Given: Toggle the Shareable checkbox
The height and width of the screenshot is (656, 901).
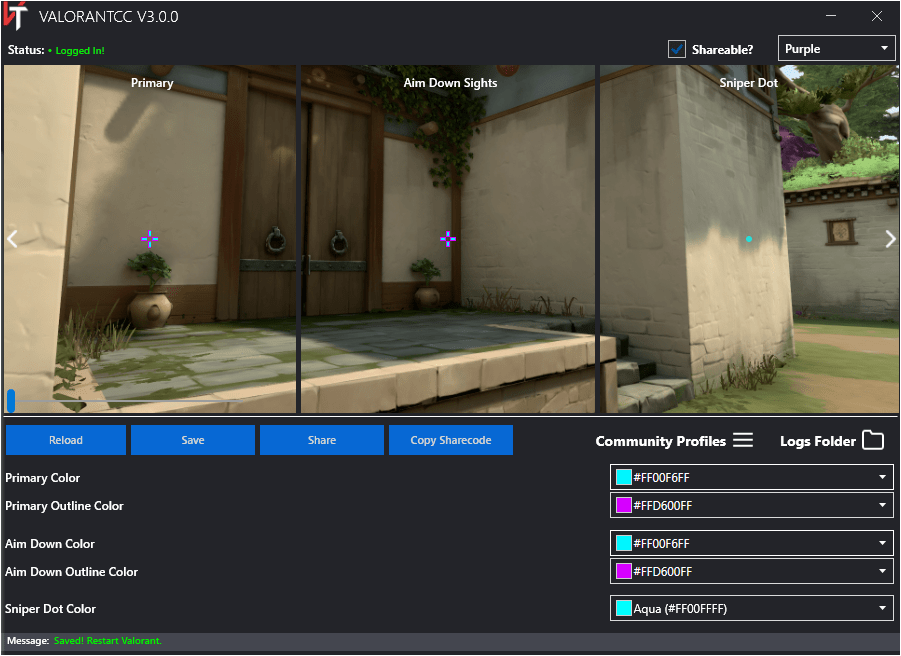Looking at the screenshot, I should coord(677,49).
